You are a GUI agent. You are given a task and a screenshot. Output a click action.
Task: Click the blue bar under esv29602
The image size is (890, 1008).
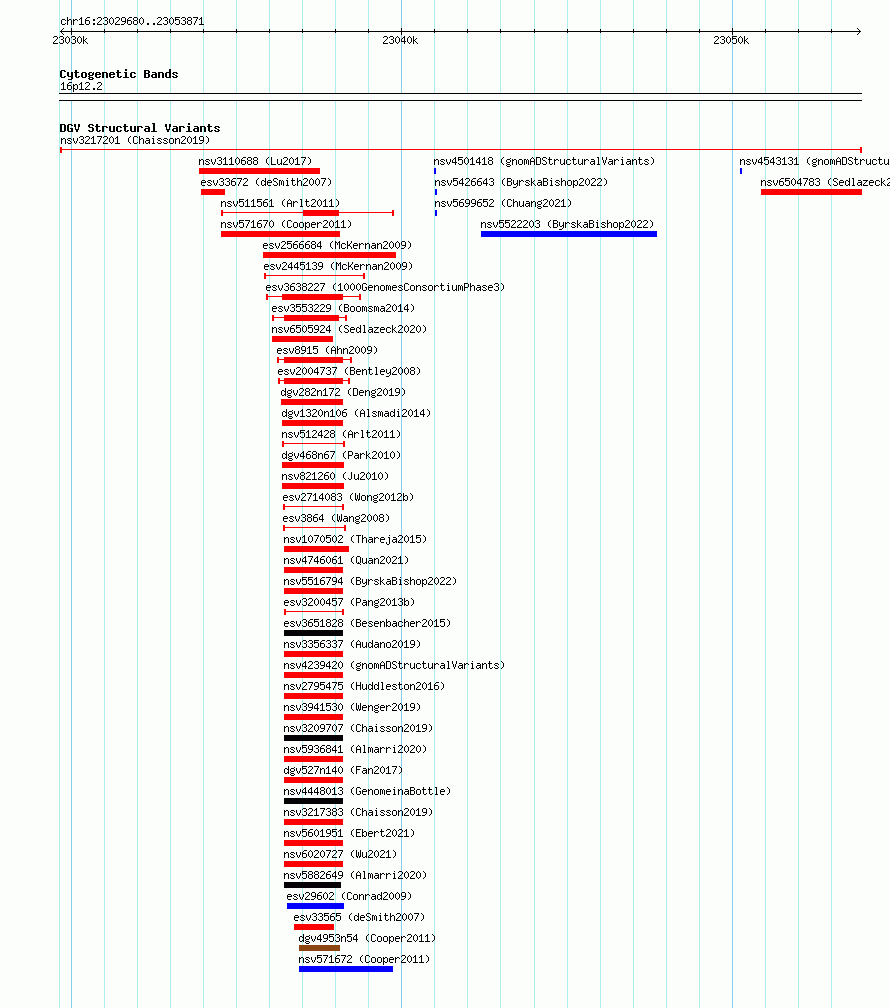pos(315,906)
